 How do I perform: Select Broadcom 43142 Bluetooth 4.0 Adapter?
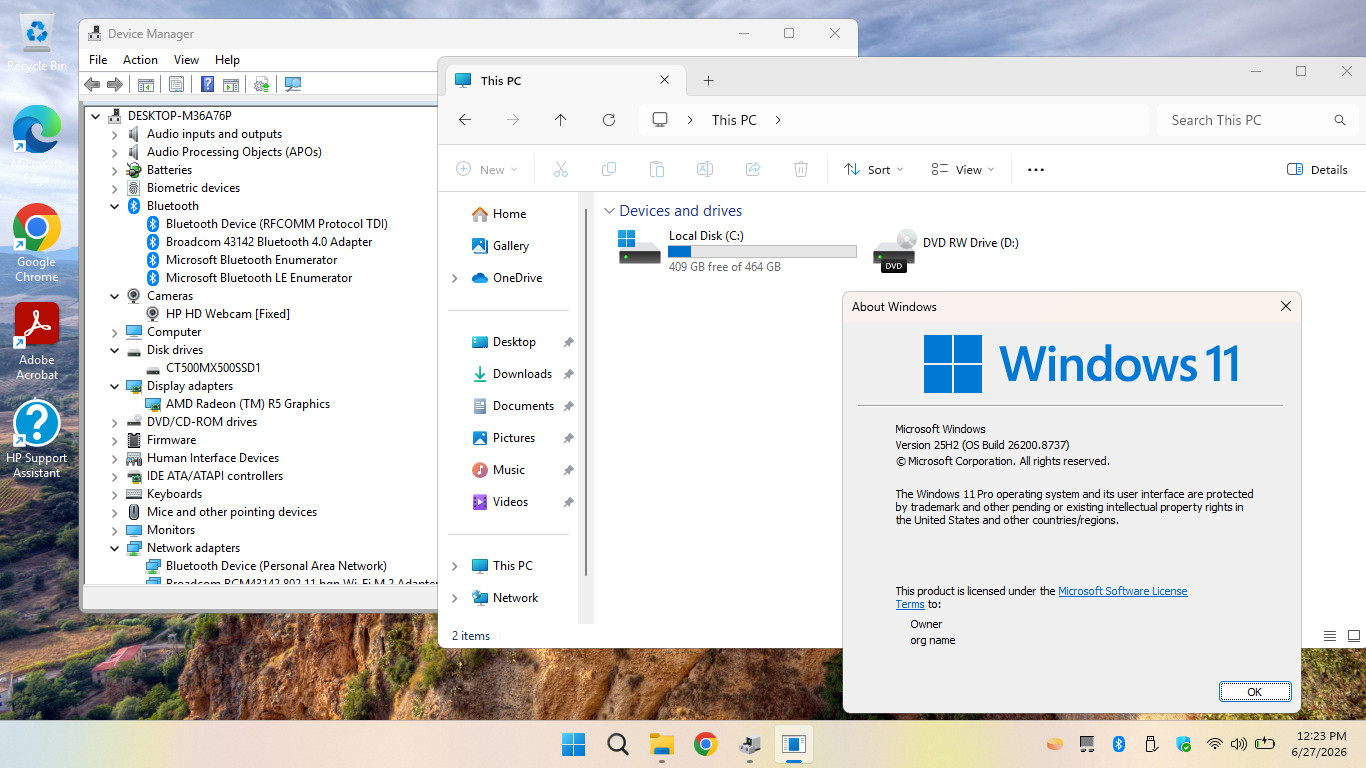coord(269,242)
